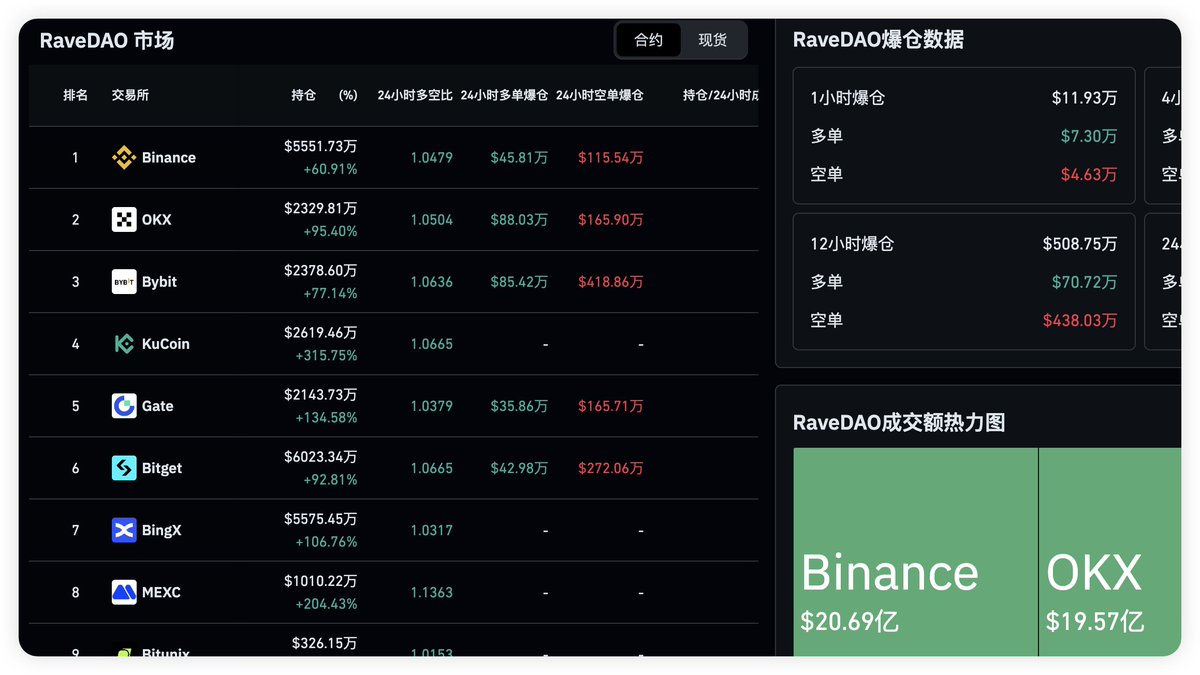Open the Bybit exchange name link
Viewport: 1200px width, 675px height.
point(159,281)
